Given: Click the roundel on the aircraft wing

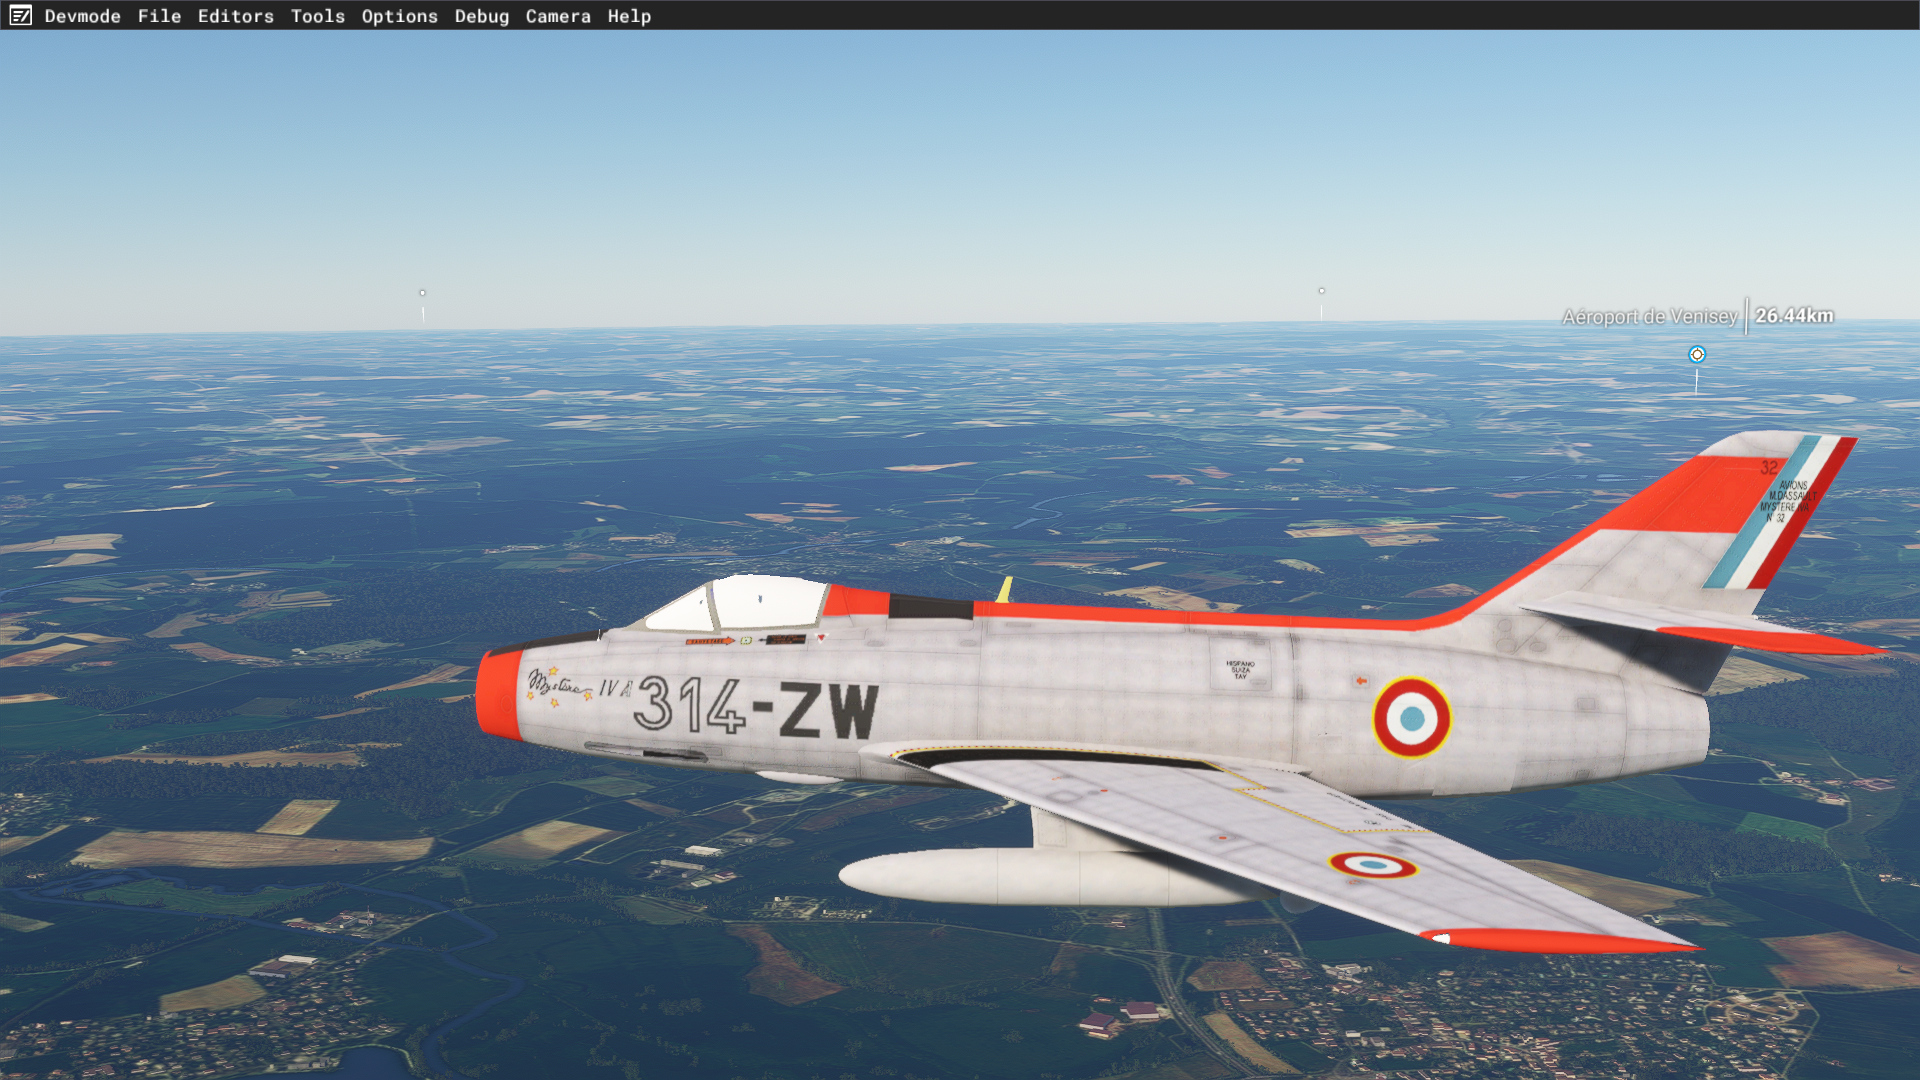Looking at the screenshot, I should tap(1372, 865).
